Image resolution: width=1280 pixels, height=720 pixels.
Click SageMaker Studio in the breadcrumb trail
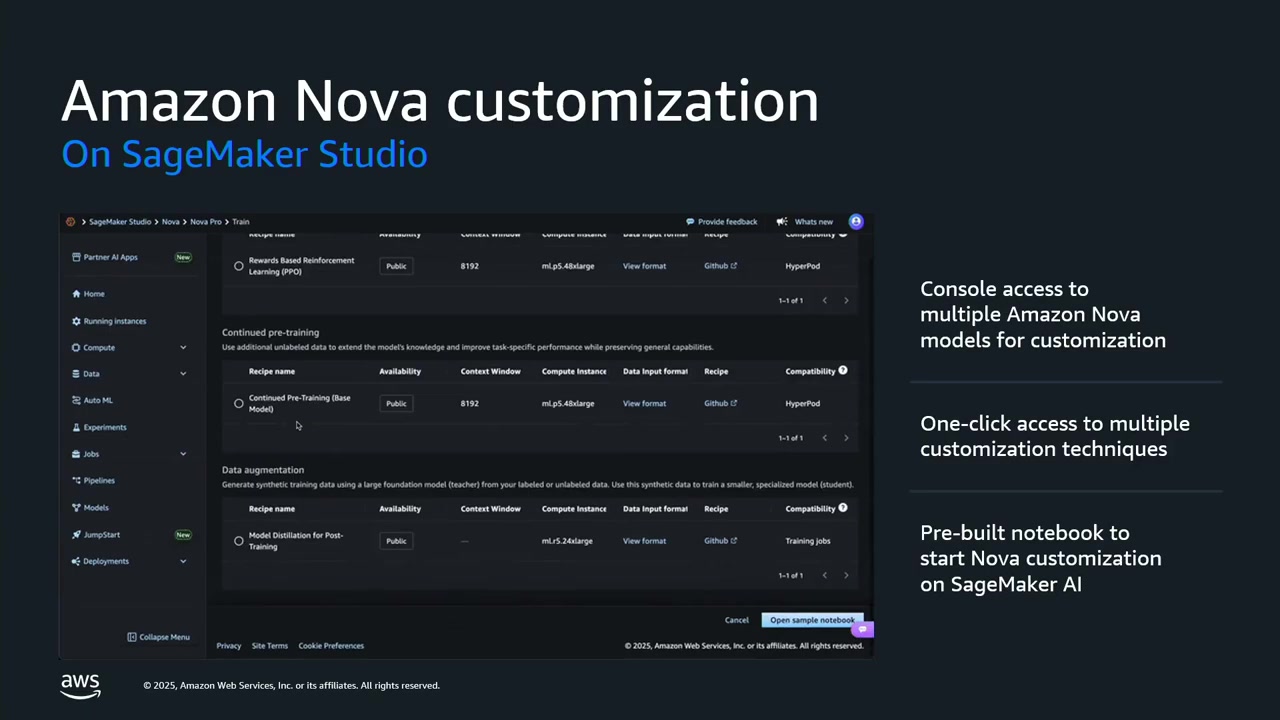click(120, 221)
